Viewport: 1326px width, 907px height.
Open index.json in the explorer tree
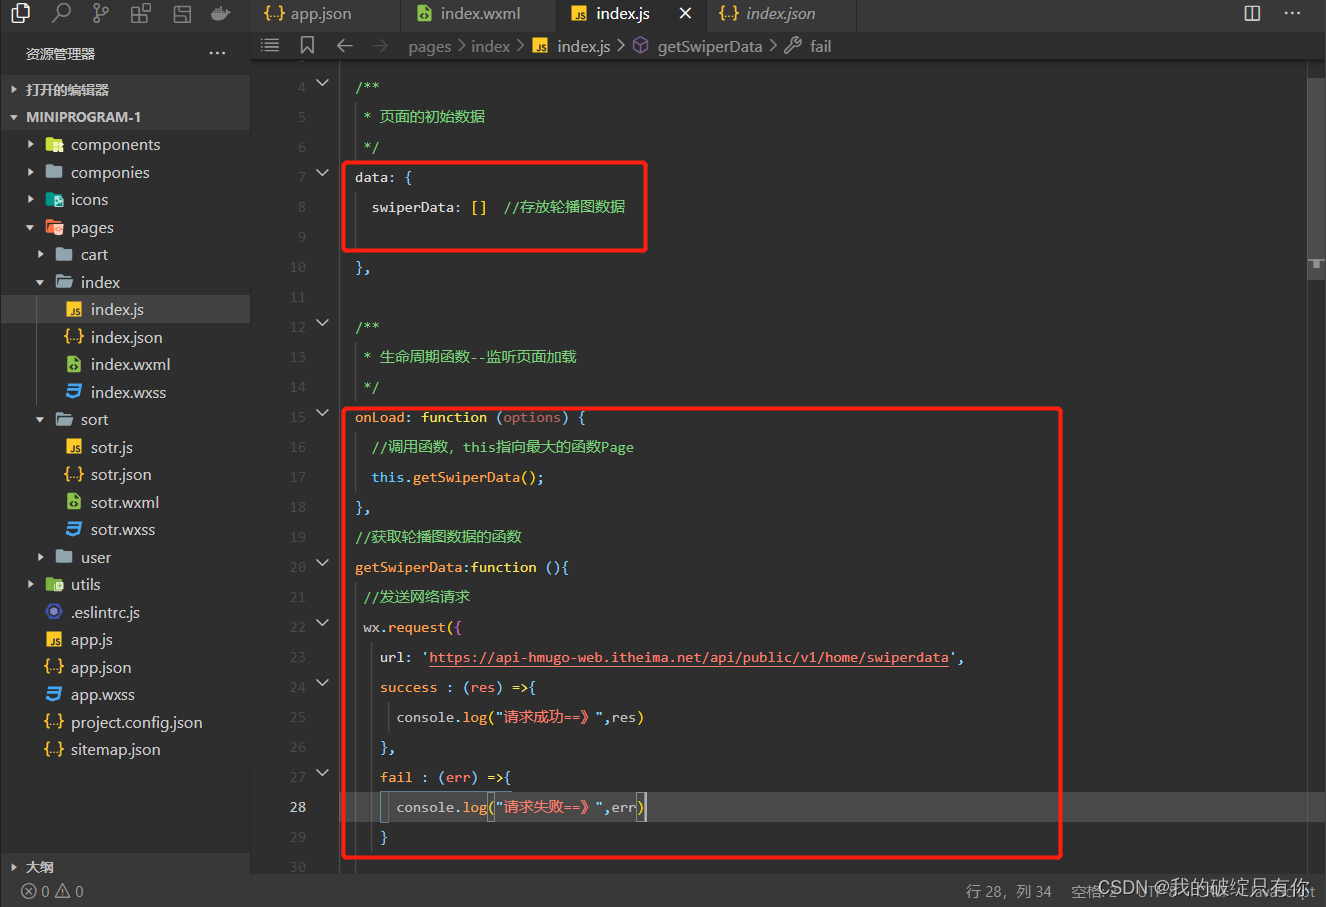(x=125, y=337)
